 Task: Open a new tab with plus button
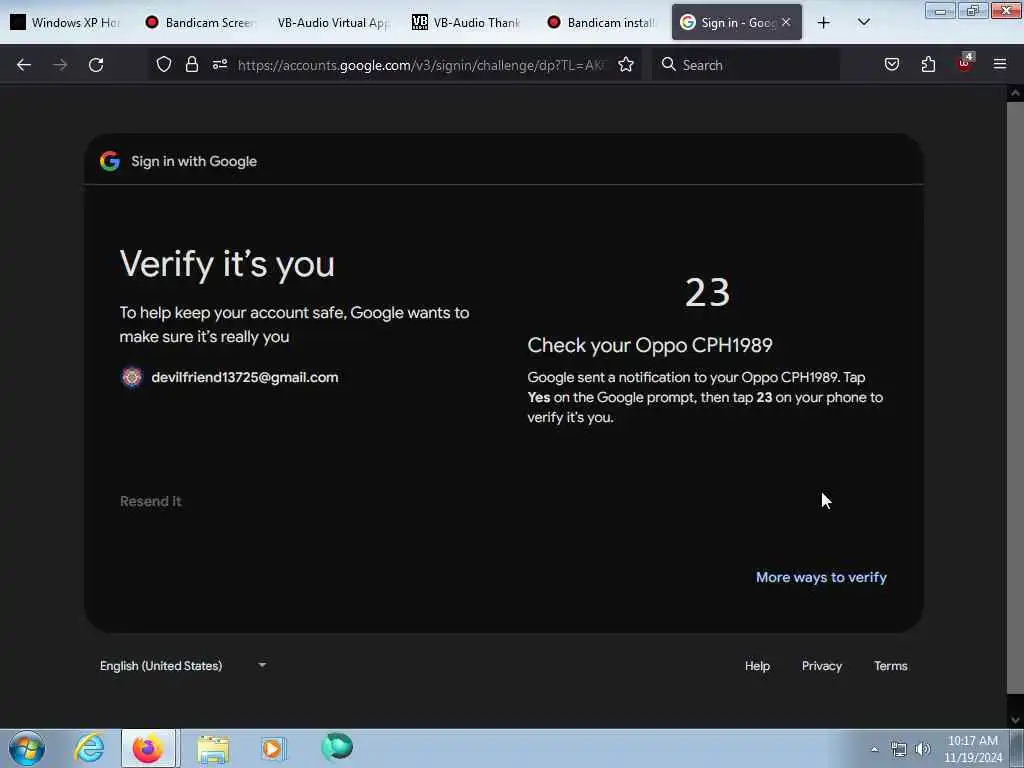[x=824, y=22]
